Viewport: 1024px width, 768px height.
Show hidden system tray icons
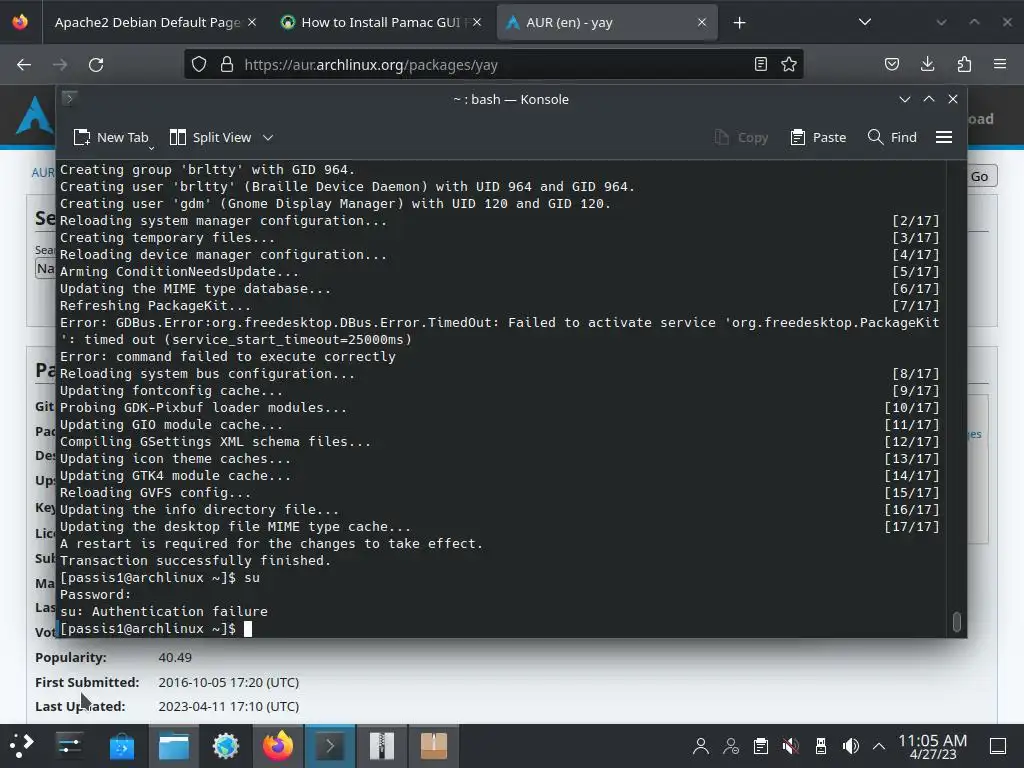point(879,746)
